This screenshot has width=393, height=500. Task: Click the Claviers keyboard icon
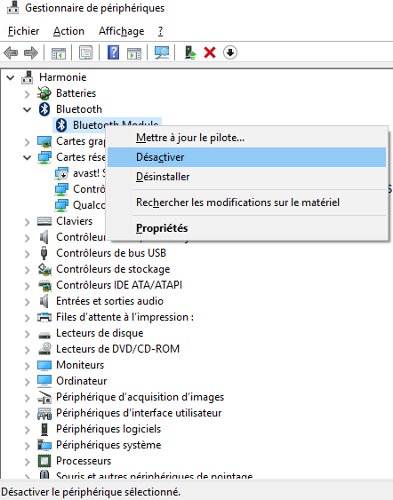pyautogui.click(x=44, y=221)
